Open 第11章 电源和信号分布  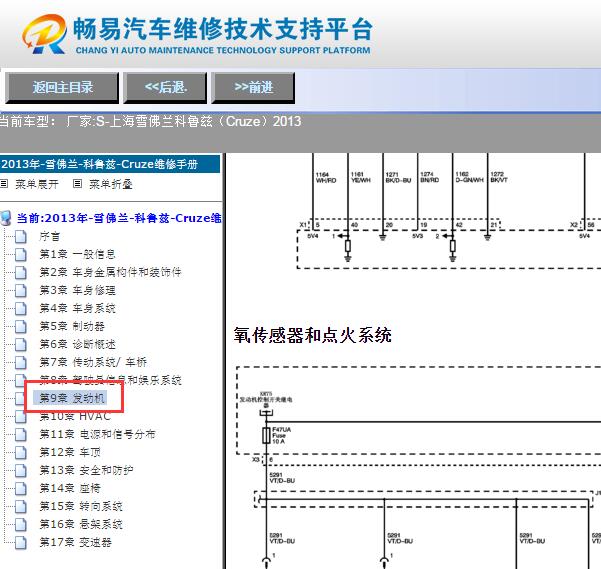point(97,434)
